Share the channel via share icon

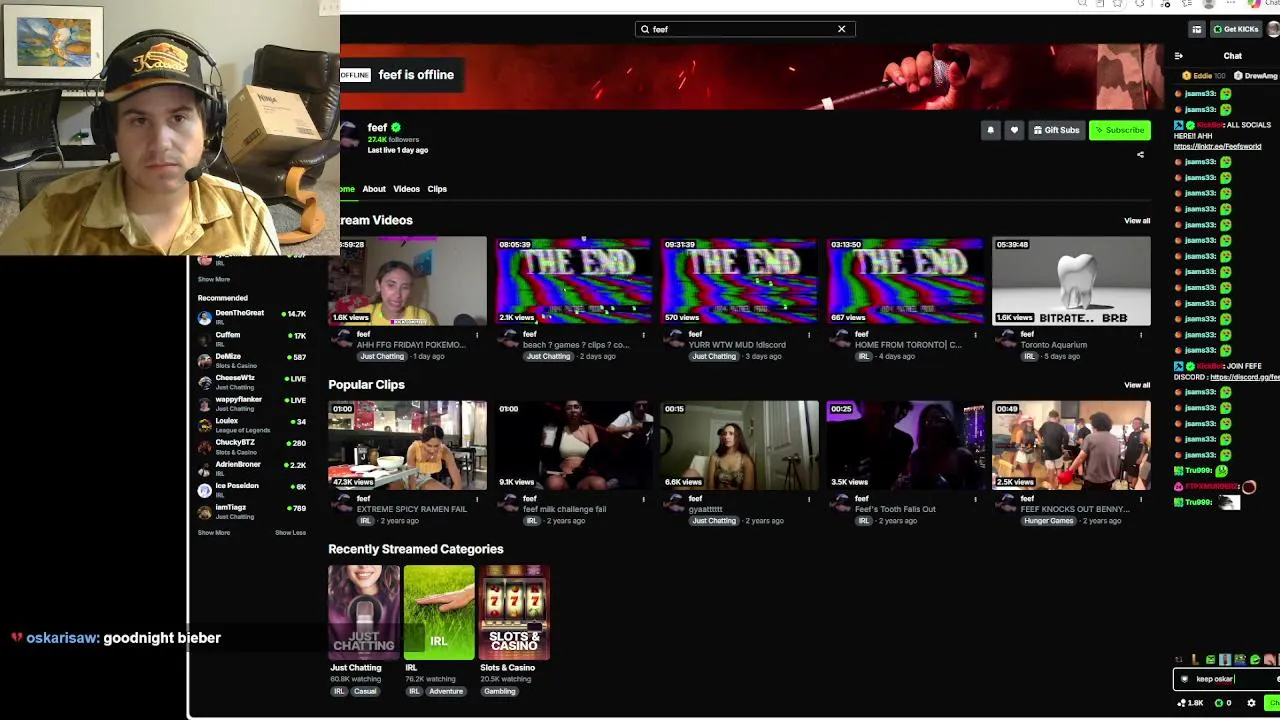tap(1140, 155)
